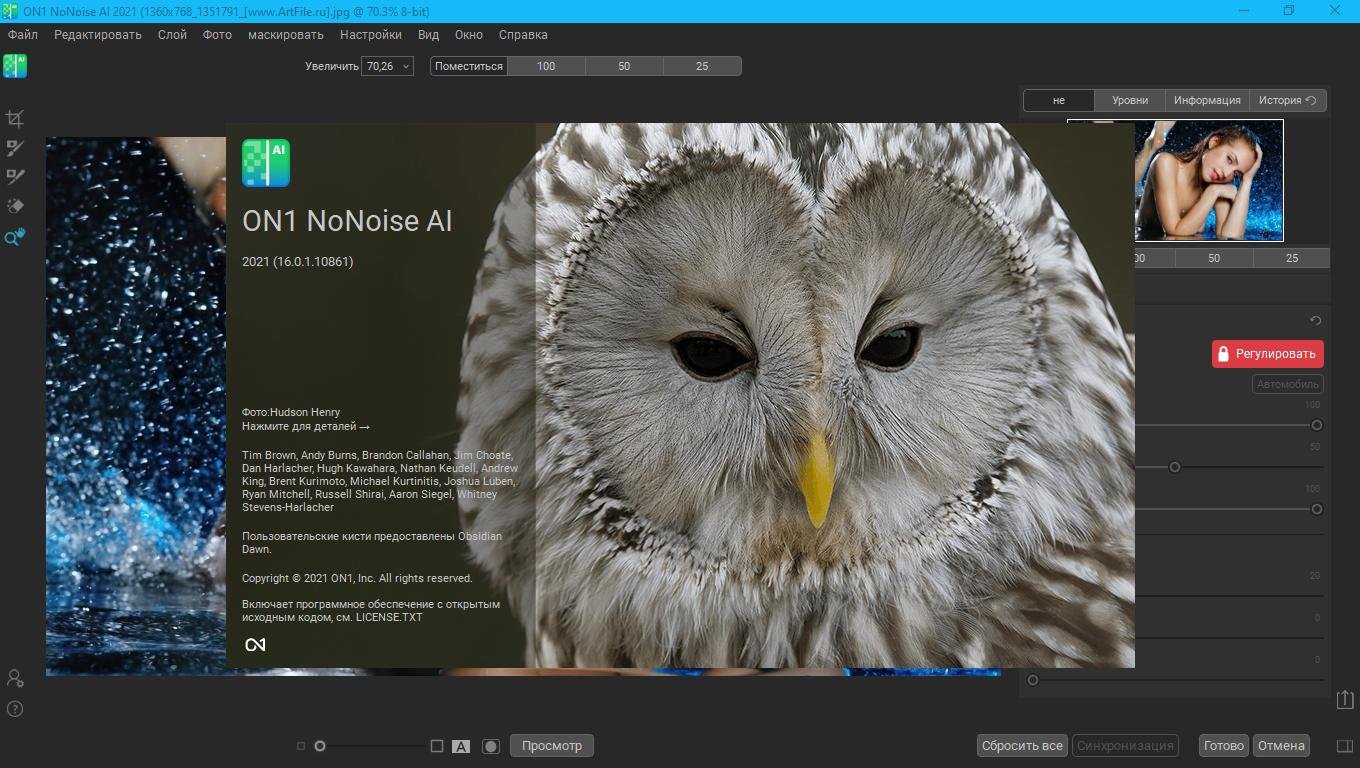This screenshot has width=1360, height=768.
Task: Activate the eraser retouch tool
Action: [x=15, y=206]
